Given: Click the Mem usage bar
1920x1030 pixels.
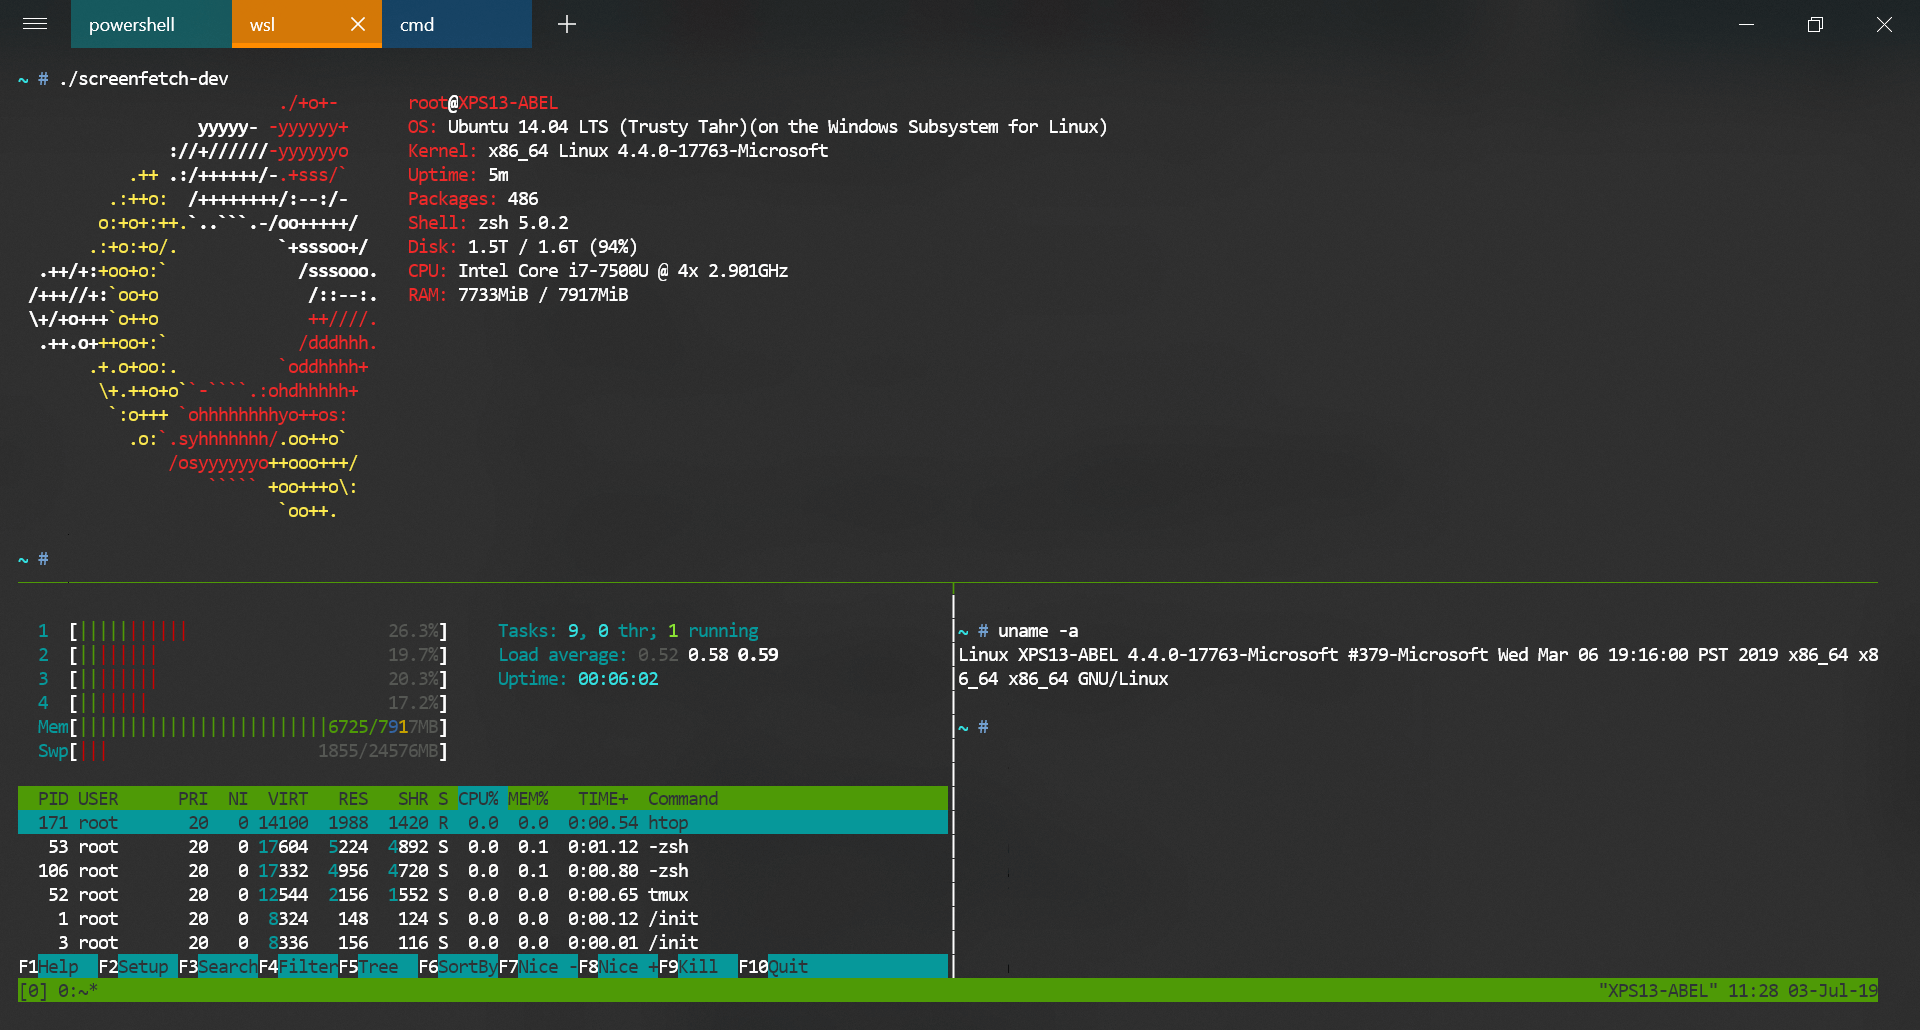Looking at the screenshot, I should point(243,727).
